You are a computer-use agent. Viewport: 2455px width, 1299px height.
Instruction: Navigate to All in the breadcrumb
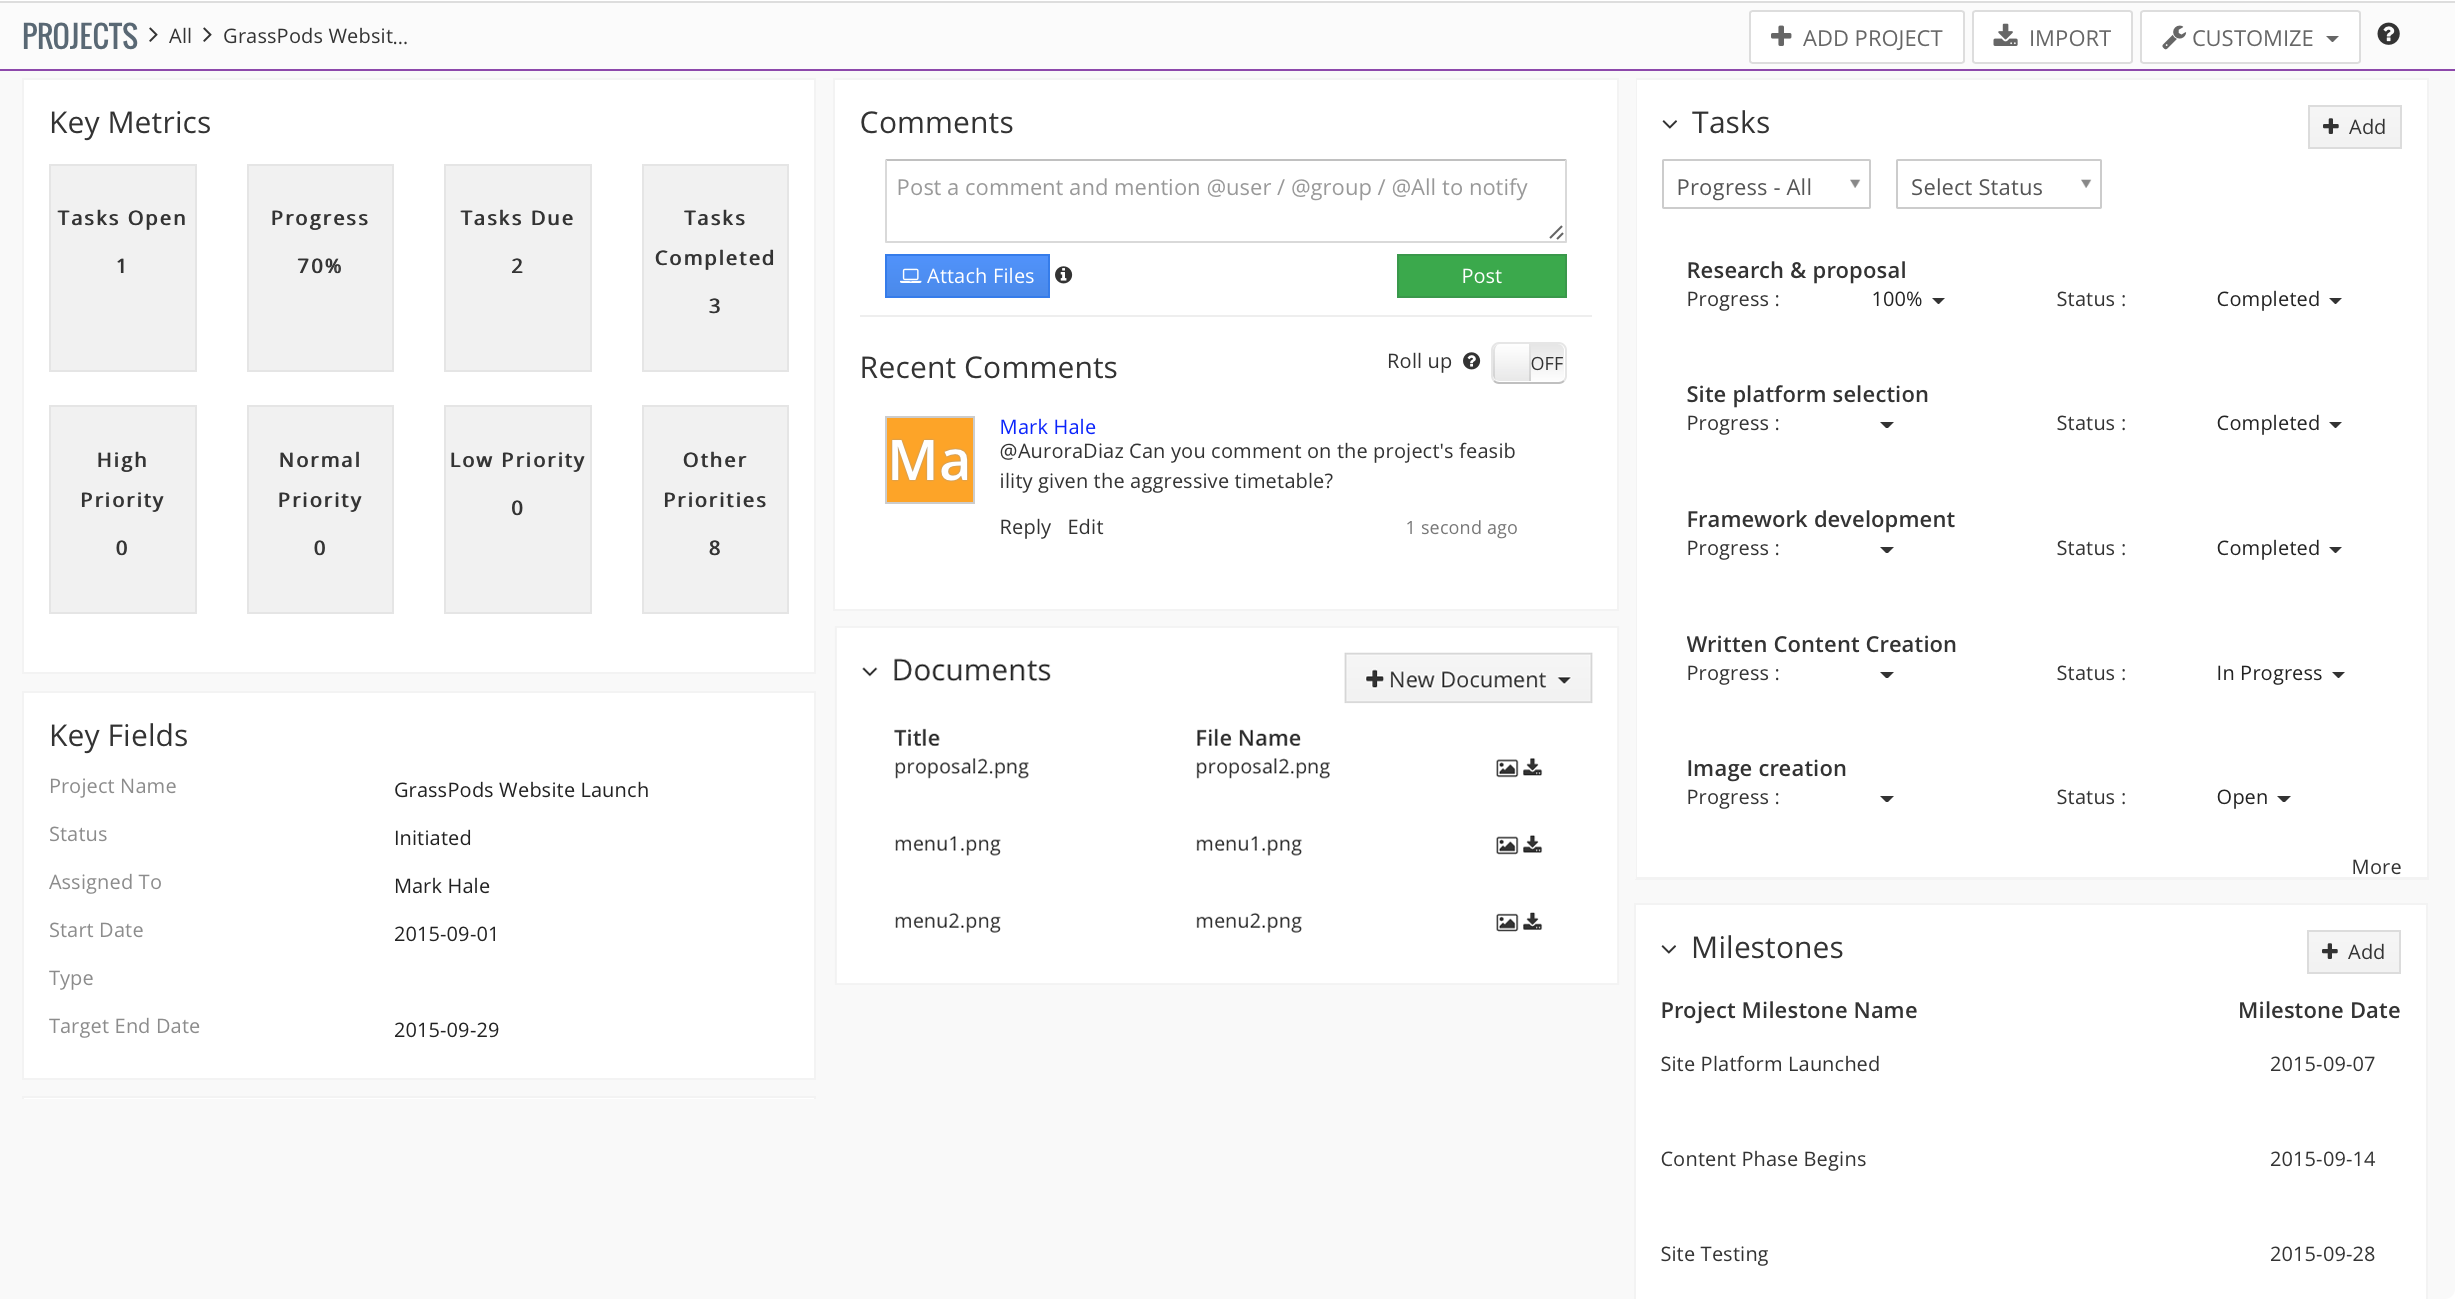click(x=179, y=35)
